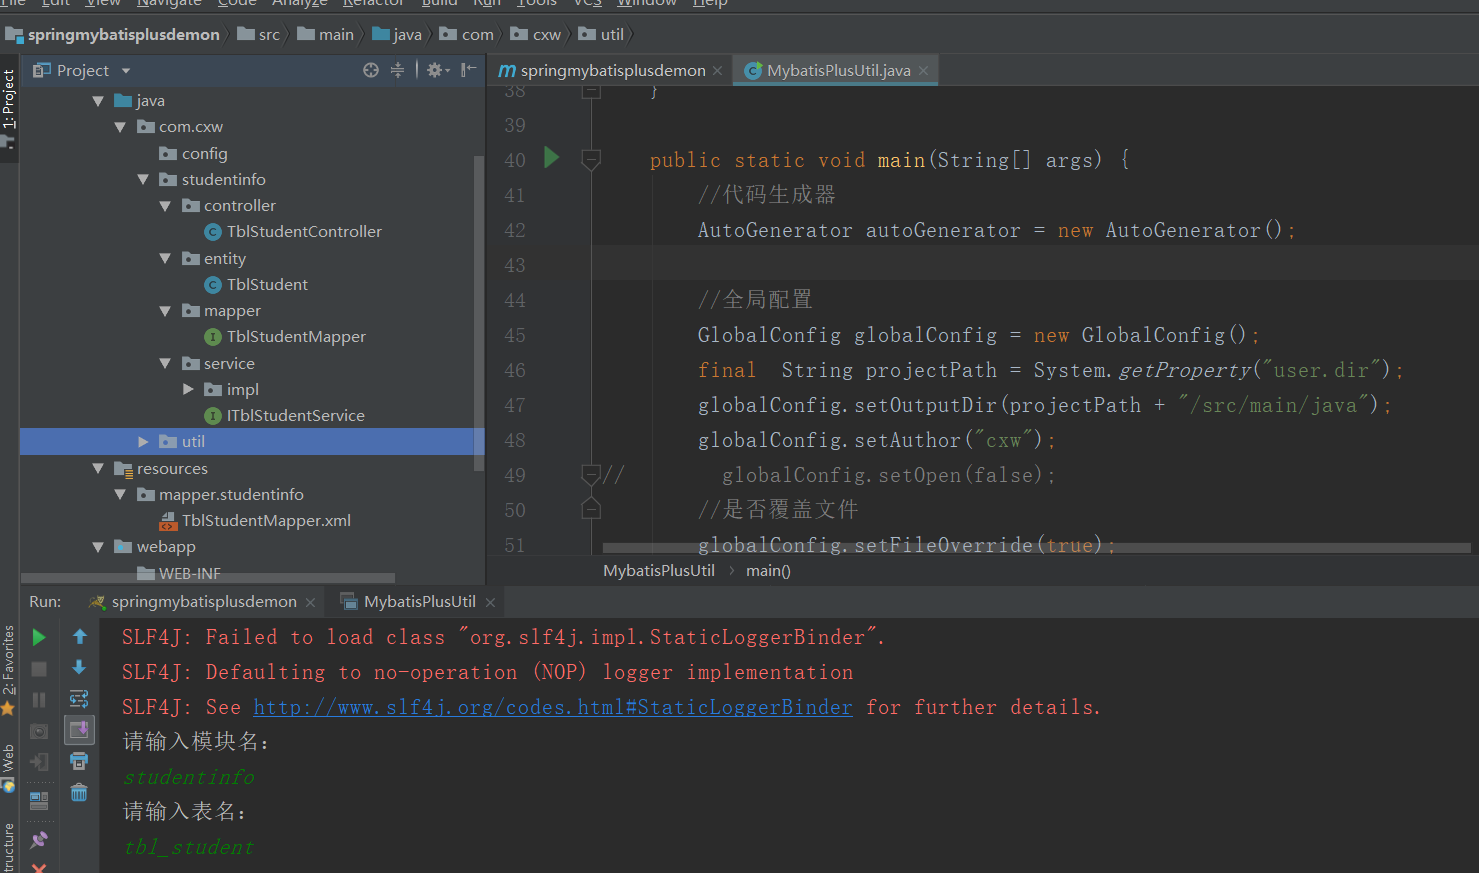
Task: Toggle soft-wrap in console
Action: (x=79, y=699)
